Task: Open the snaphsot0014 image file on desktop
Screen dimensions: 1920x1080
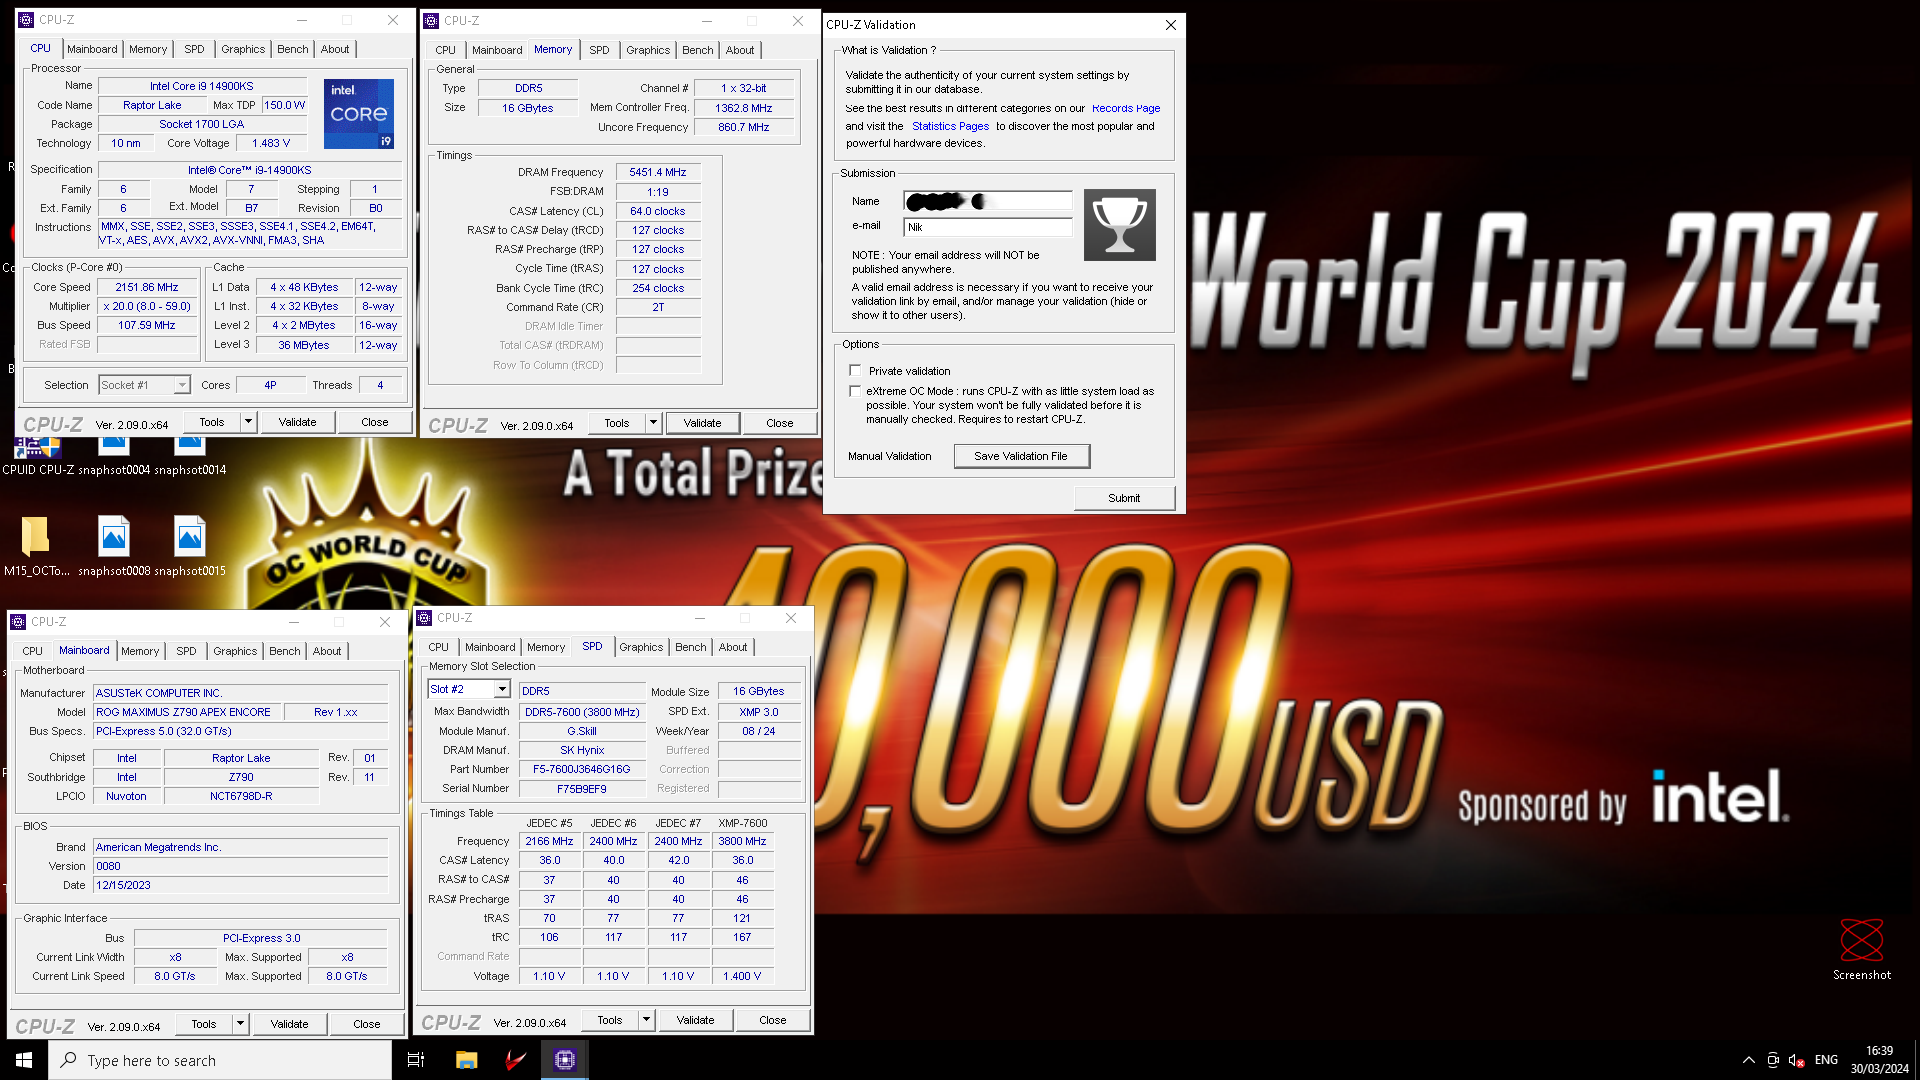Action: 190,458
